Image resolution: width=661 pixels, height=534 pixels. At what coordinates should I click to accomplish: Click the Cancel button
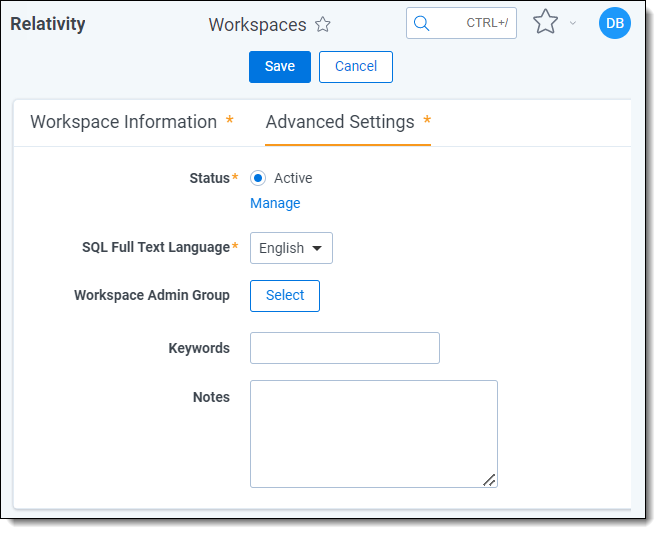point(356,67)
